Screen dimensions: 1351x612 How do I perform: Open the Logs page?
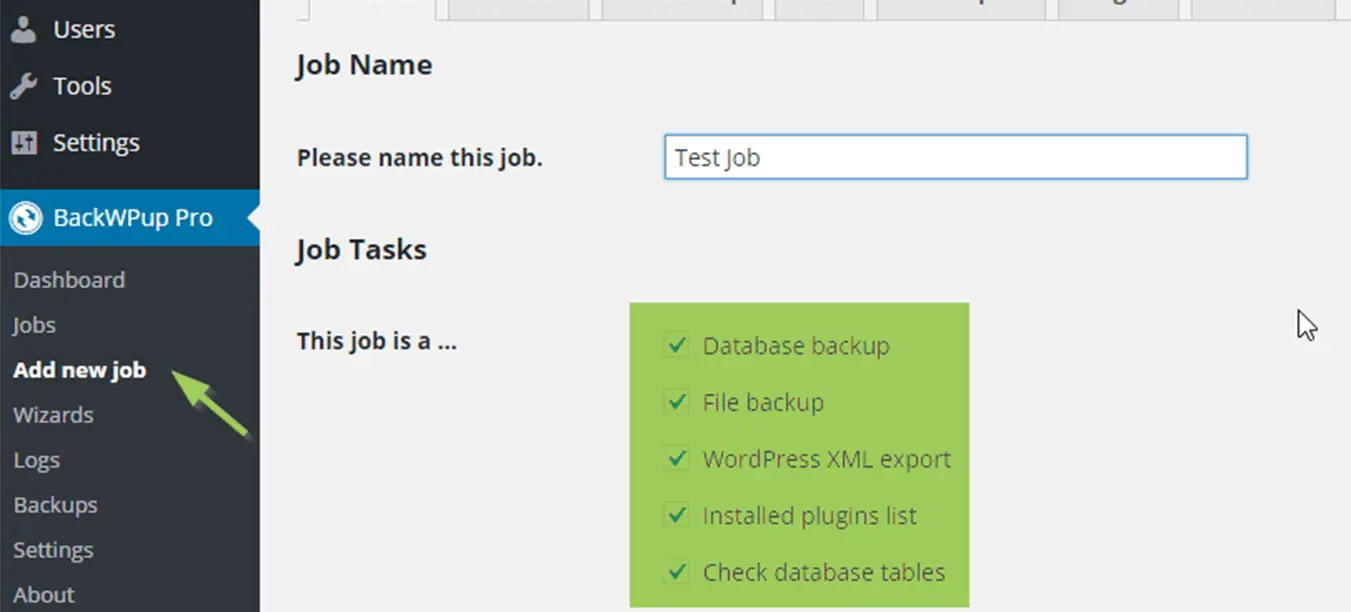coord(37,460)
